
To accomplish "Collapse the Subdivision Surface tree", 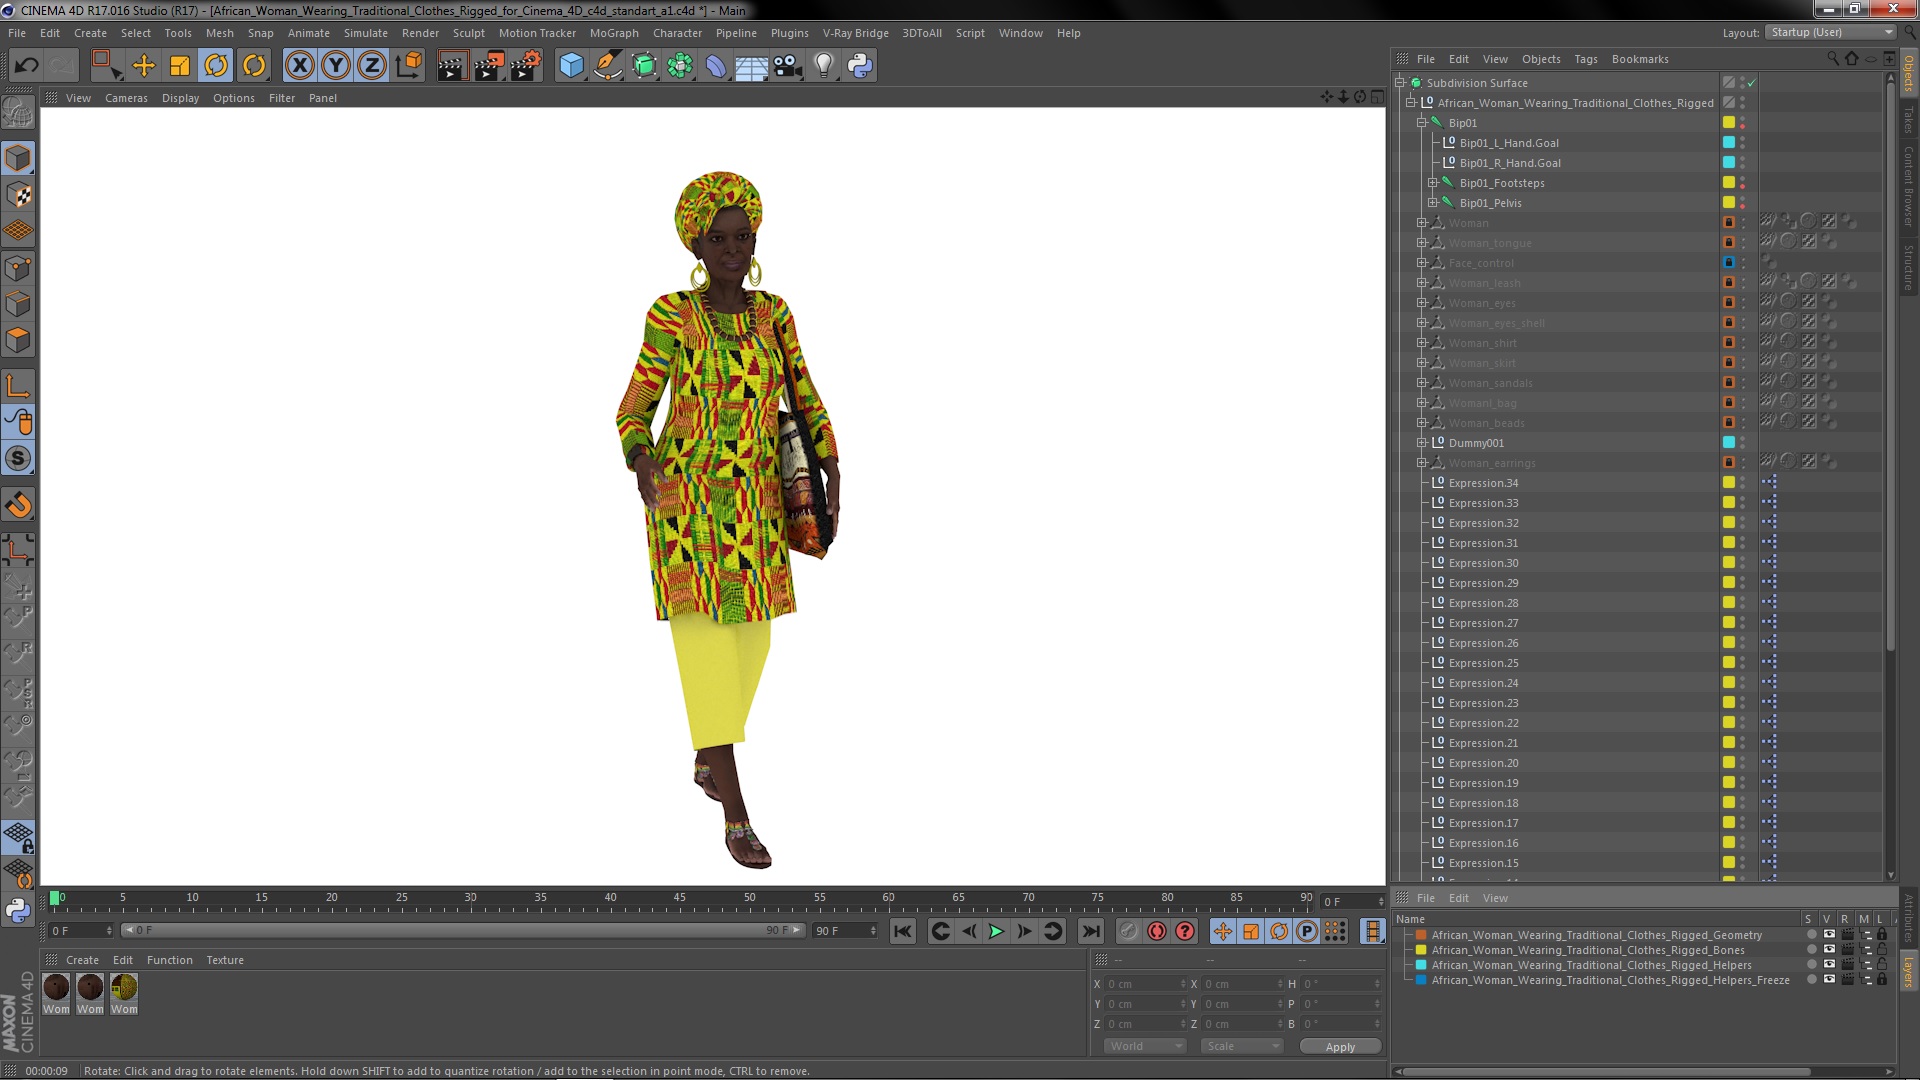I will pos(1401,83).
